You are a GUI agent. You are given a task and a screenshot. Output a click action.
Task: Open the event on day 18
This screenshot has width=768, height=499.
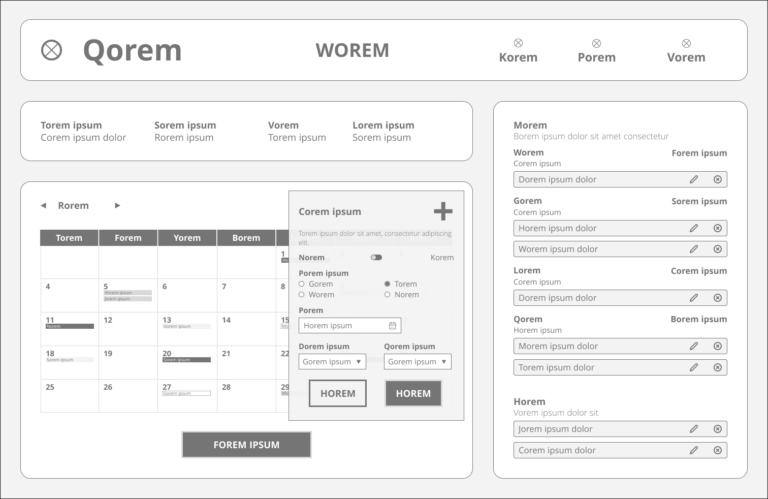pos(70,359)
